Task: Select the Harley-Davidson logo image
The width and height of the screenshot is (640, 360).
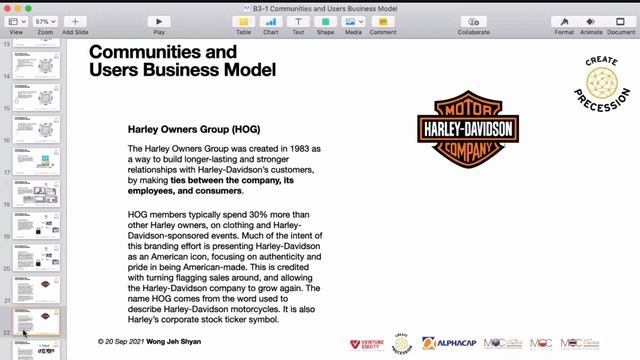Action: coord(468,129)
